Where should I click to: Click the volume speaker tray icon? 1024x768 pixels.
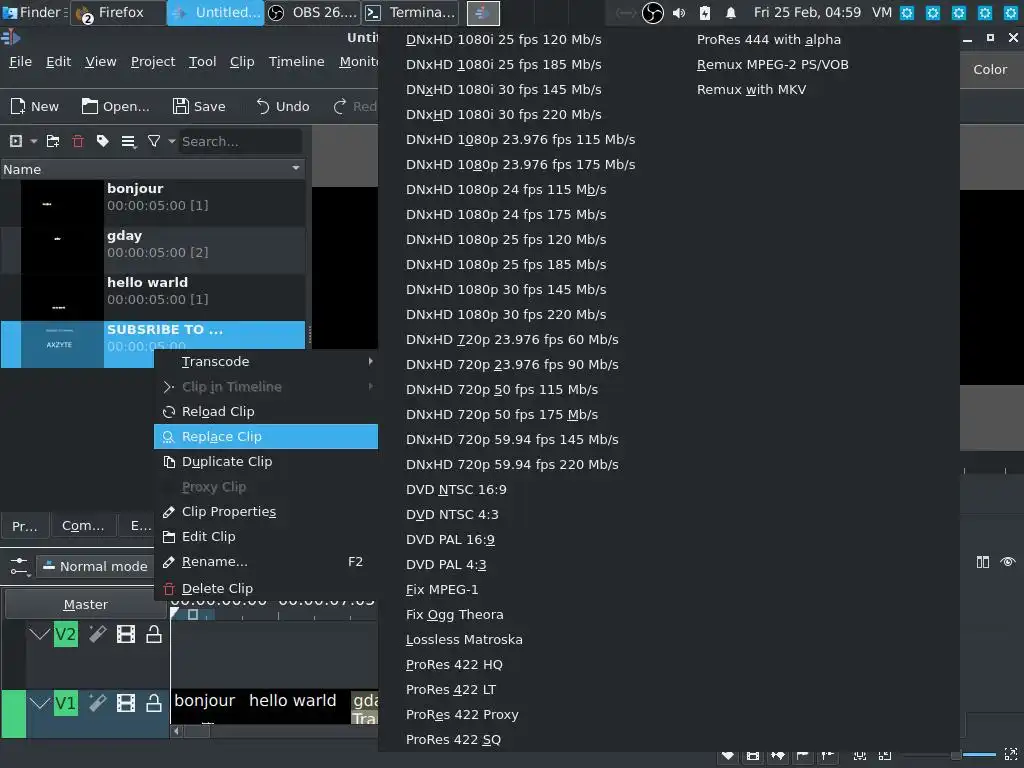tap(679, 12)
